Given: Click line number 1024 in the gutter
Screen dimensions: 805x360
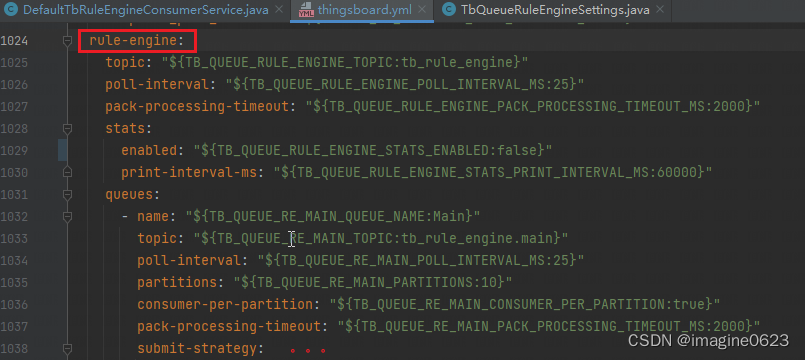Looking at the screenshot, I should click(14, 41).
